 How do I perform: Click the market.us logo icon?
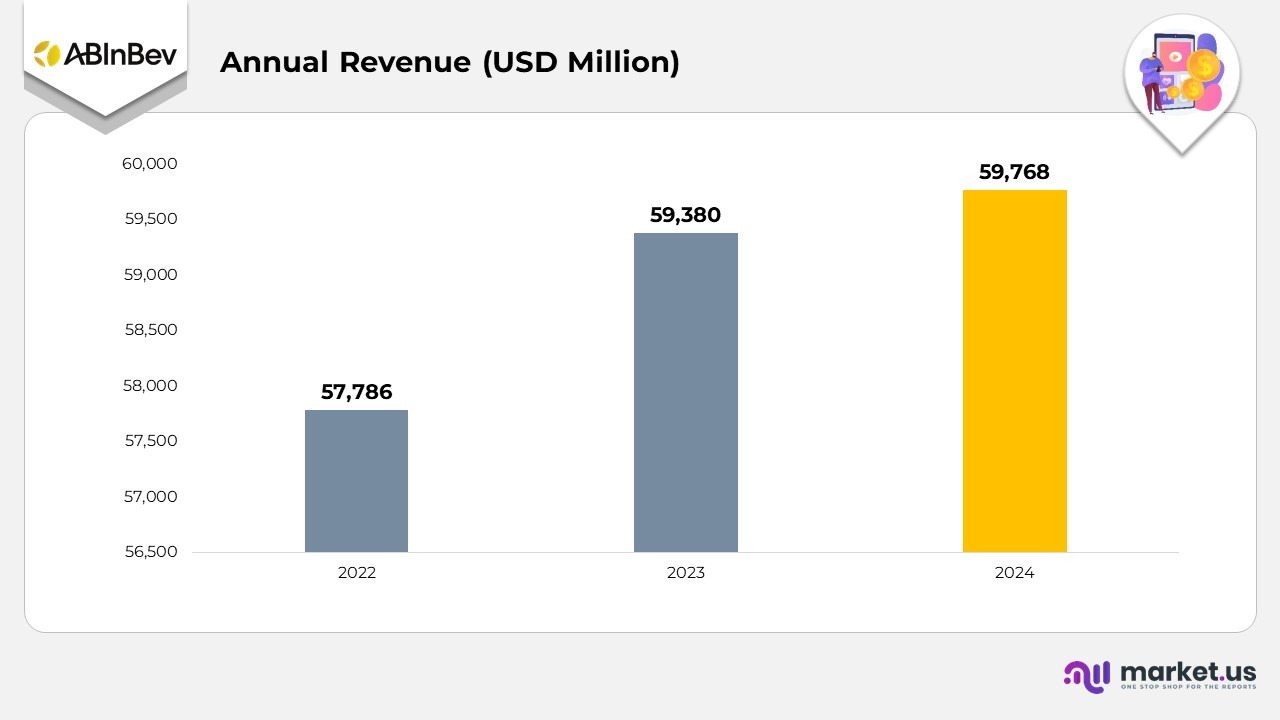click(1086, 676)
